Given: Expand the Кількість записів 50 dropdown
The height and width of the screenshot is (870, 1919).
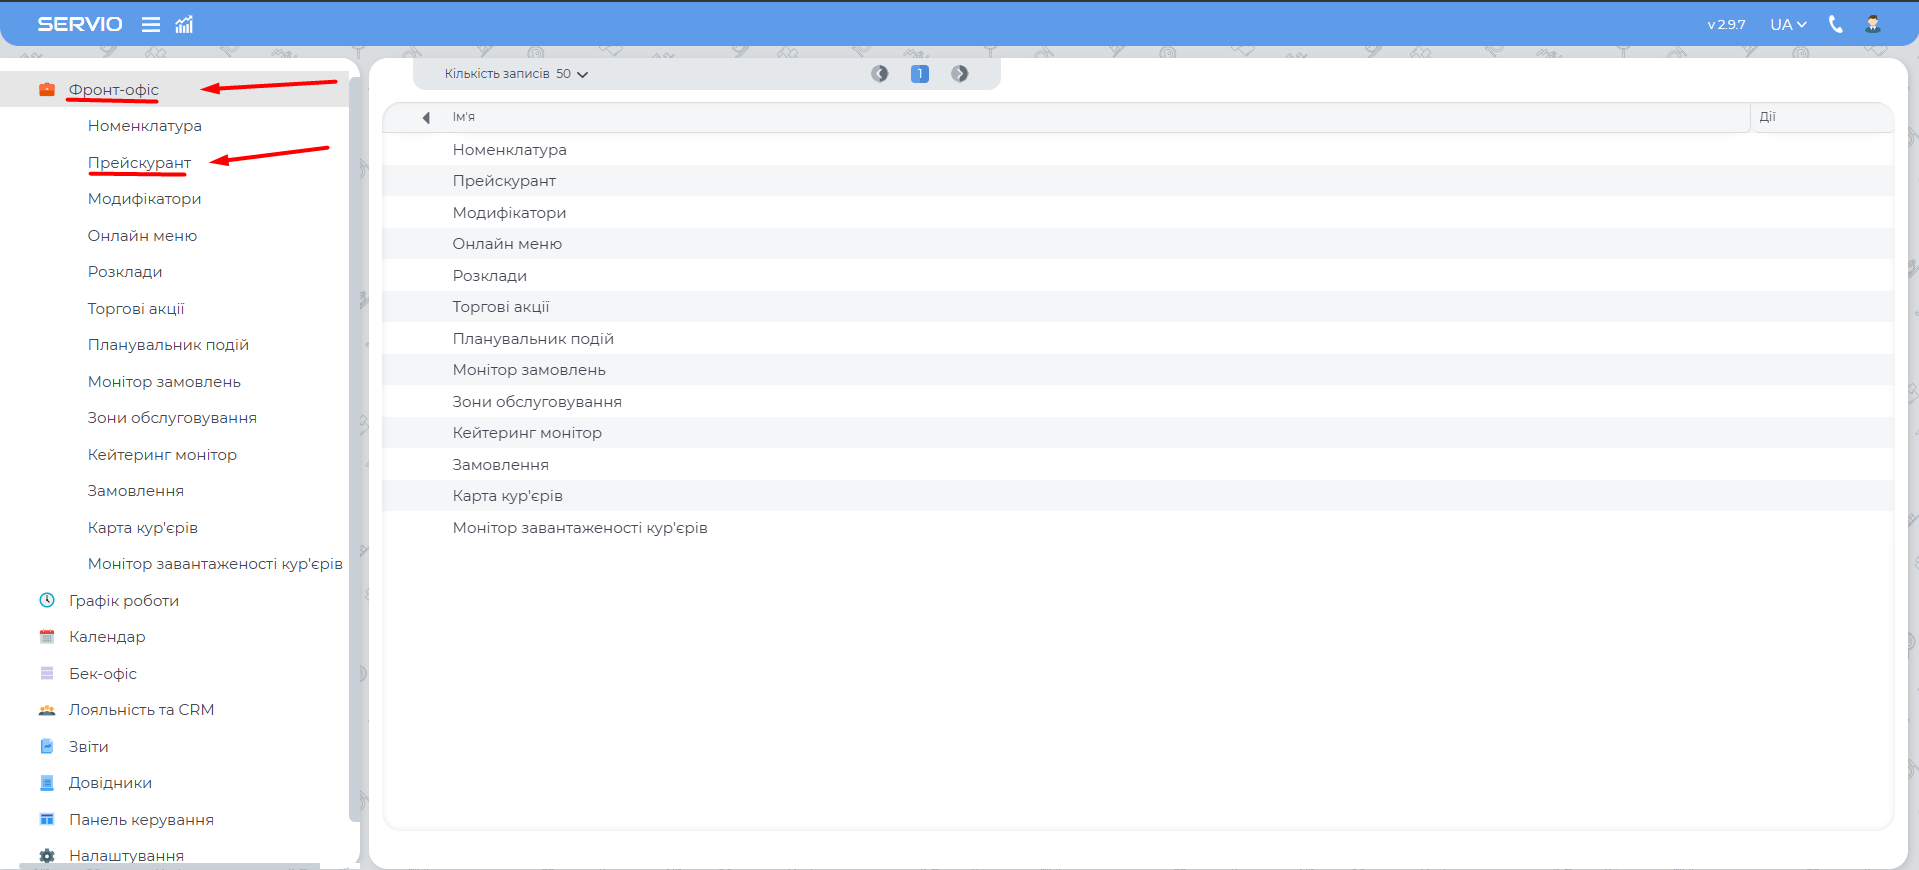Looking at the screenshot, I should (x=516, y=74).
